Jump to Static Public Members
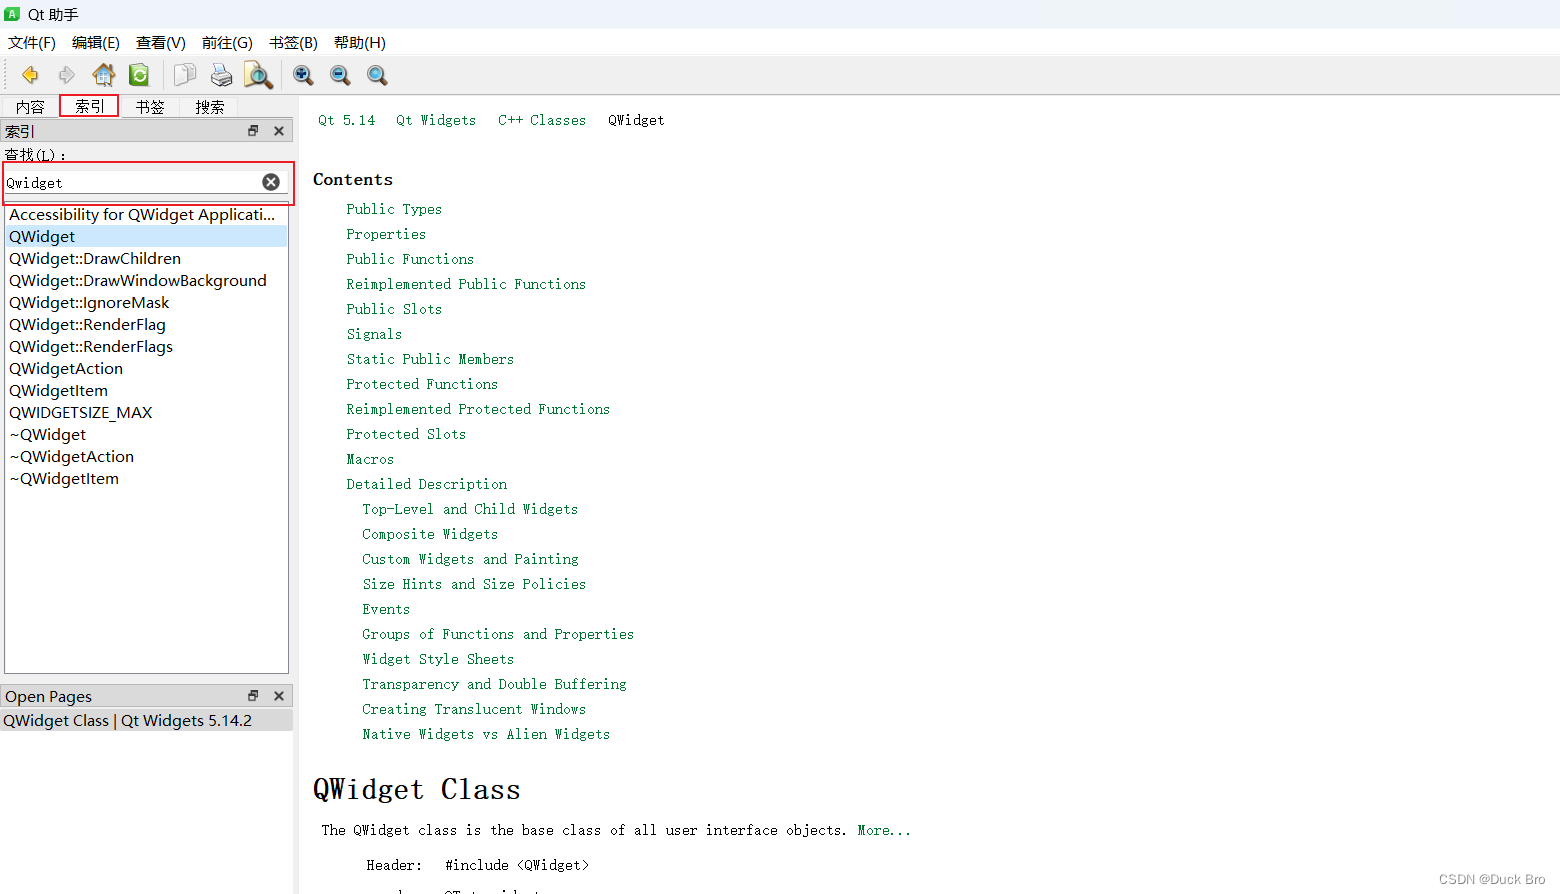This screenshot has height=894, width=1560. (430, 359)
